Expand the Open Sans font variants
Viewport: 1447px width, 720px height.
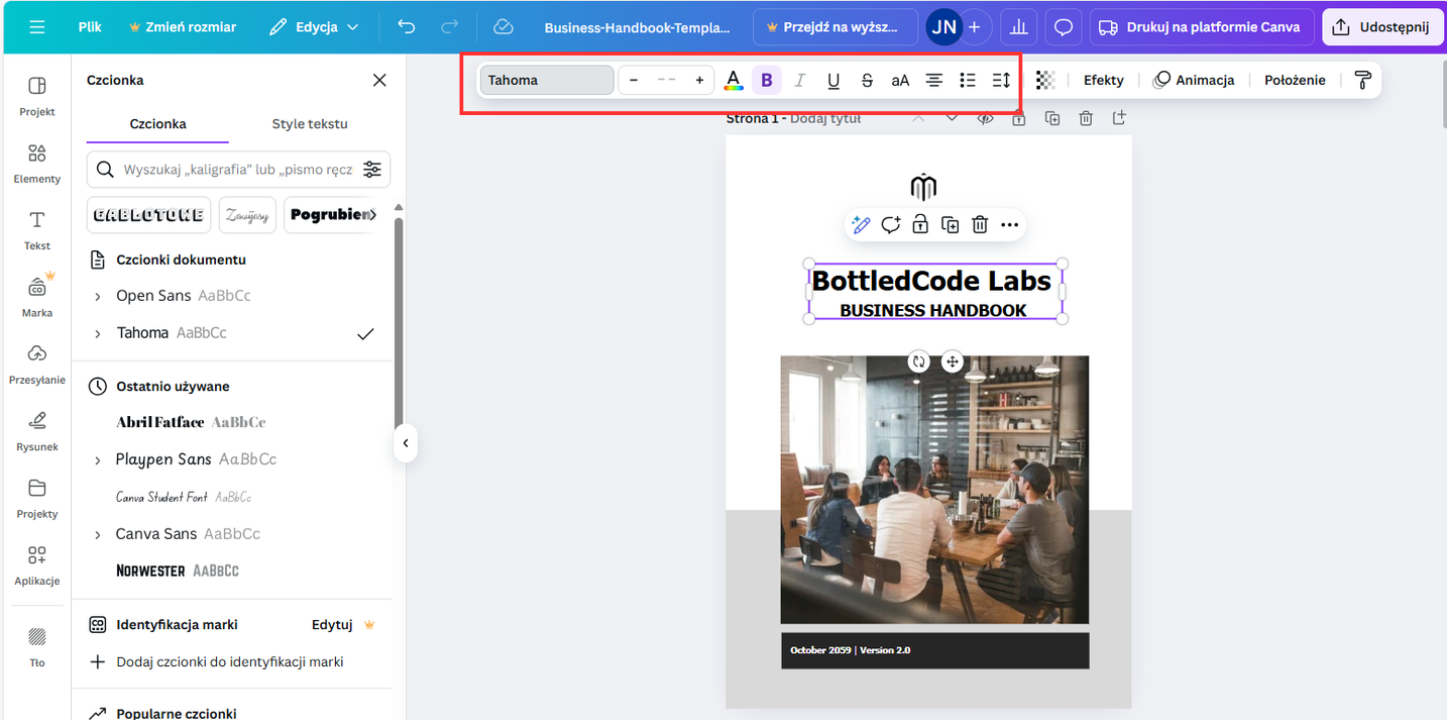click(x=97, y=296)
